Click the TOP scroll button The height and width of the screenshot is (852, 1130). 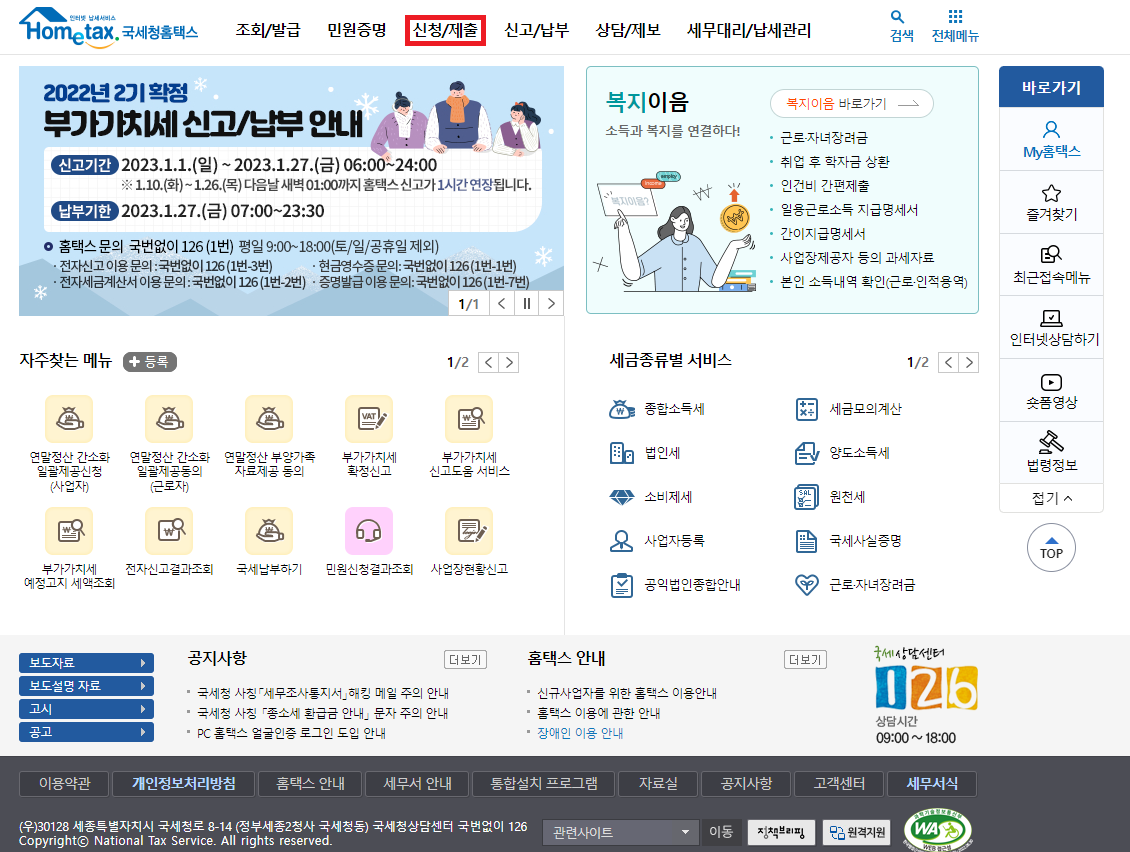[1051, 548]
